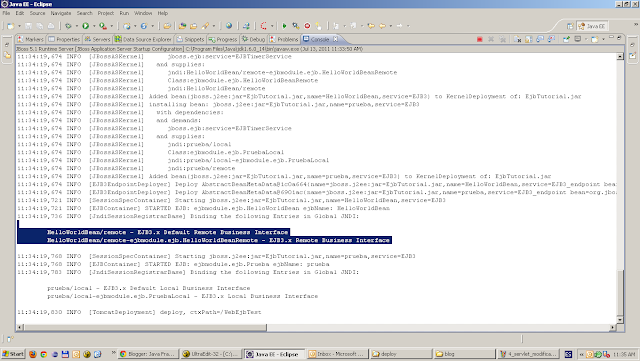This screenshot has width=640, height=361.
Task: Open the External Tools dropdown arrow
Action: click(x=111, y=26)
